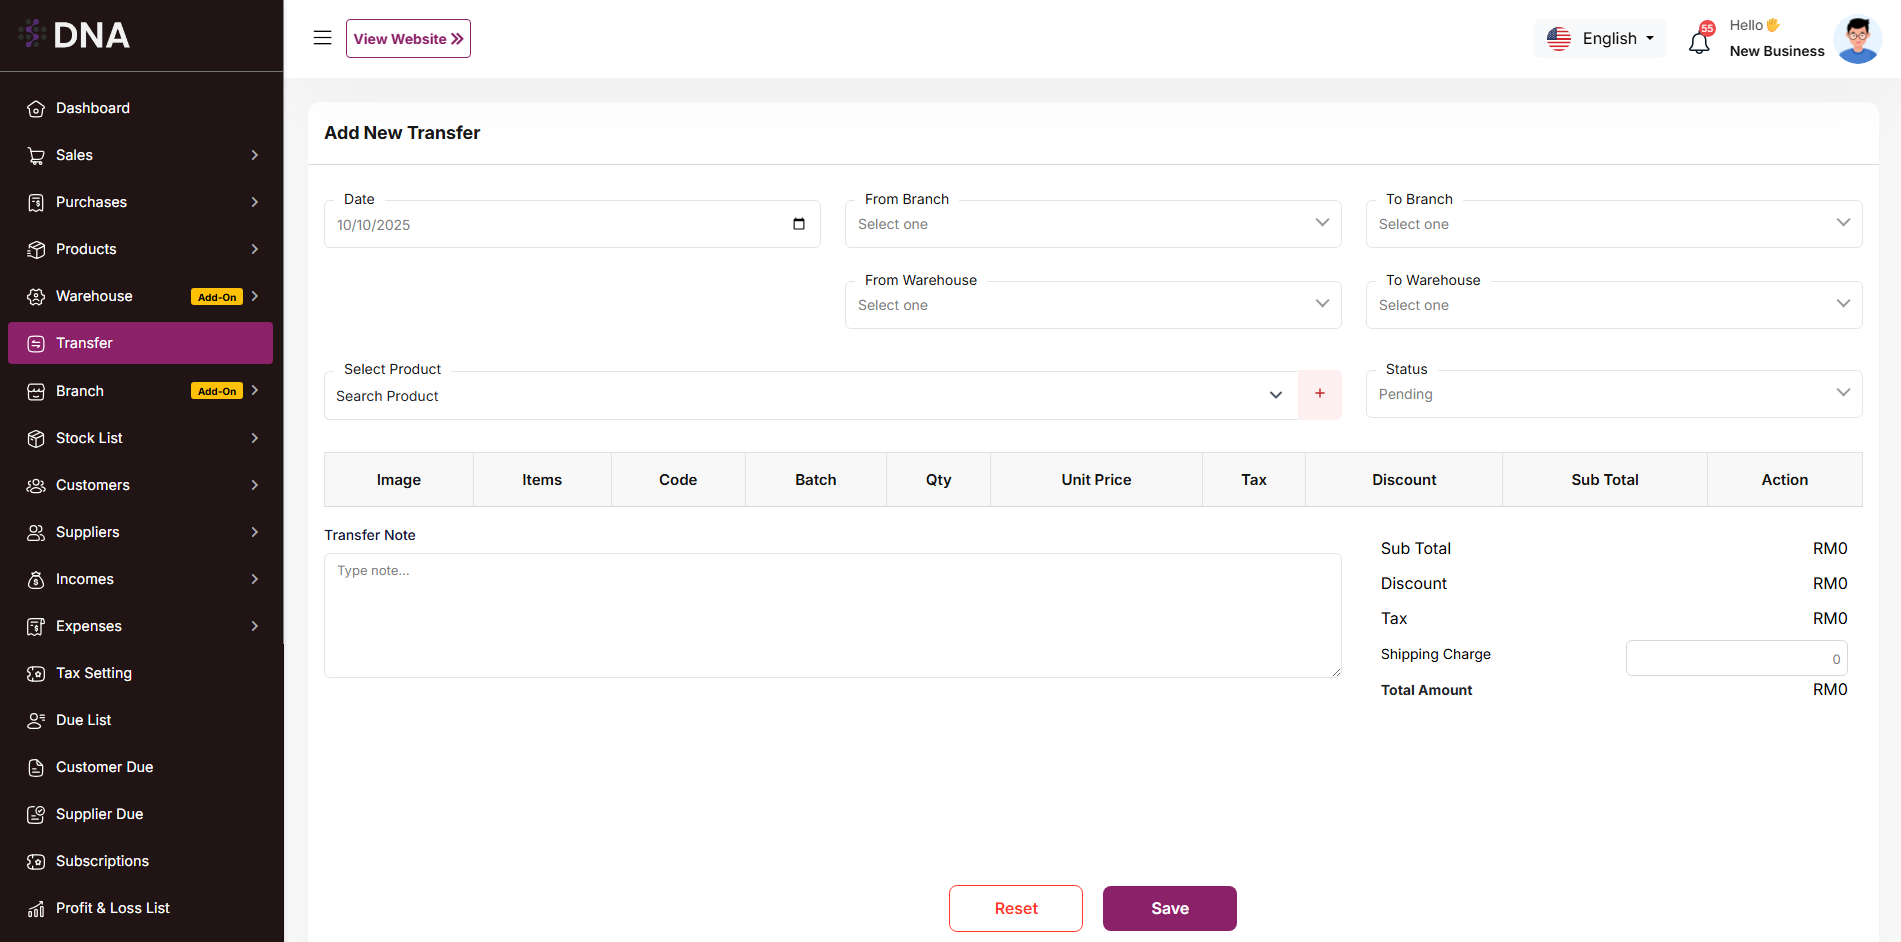The image size is (1901, 942).
Task: Click the Tax Setting sidebar icon
Action: (x=36, y=673)
